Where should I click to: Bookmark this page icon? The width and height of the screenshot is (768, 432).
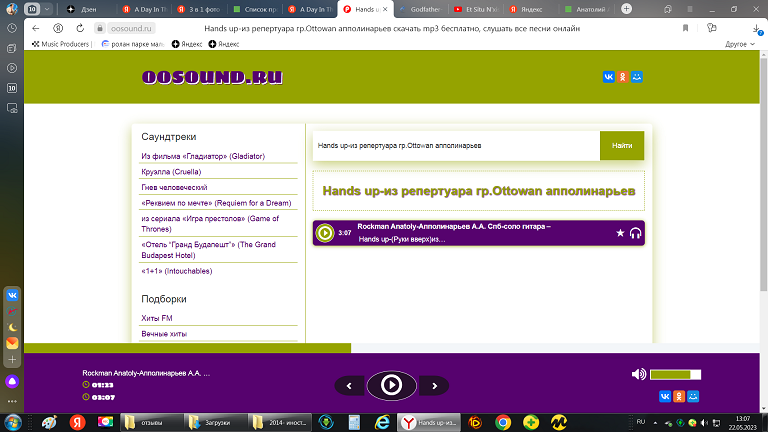[x=685, y=28]
